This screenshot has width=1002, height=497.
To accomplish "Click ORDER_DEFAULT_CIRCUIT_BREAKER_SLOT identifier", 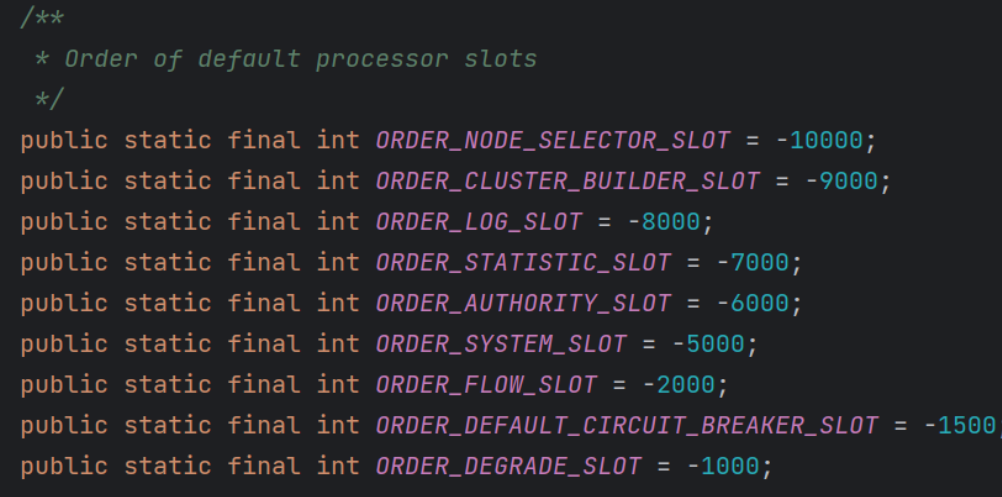I will click(x=627, y=425).
